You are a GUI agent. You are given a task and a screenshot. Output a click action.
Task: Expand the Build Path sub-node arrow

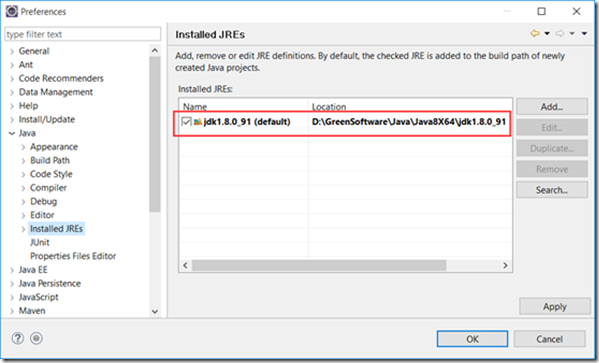(23, 161)
